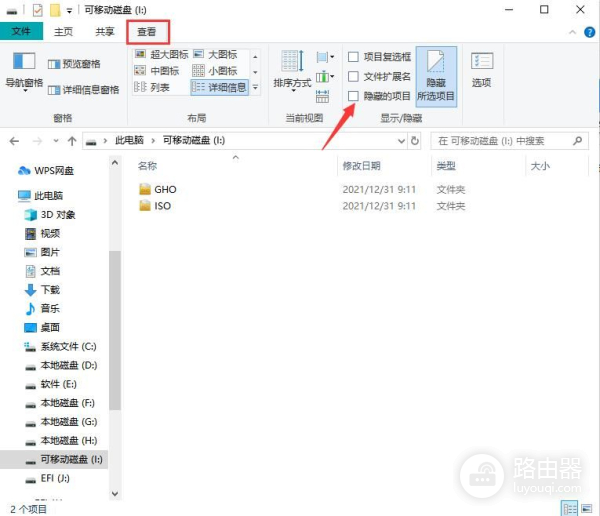Click 此电脑 in the address bar path
Screen dimensions: 600x516
click(x=130, y=140)
